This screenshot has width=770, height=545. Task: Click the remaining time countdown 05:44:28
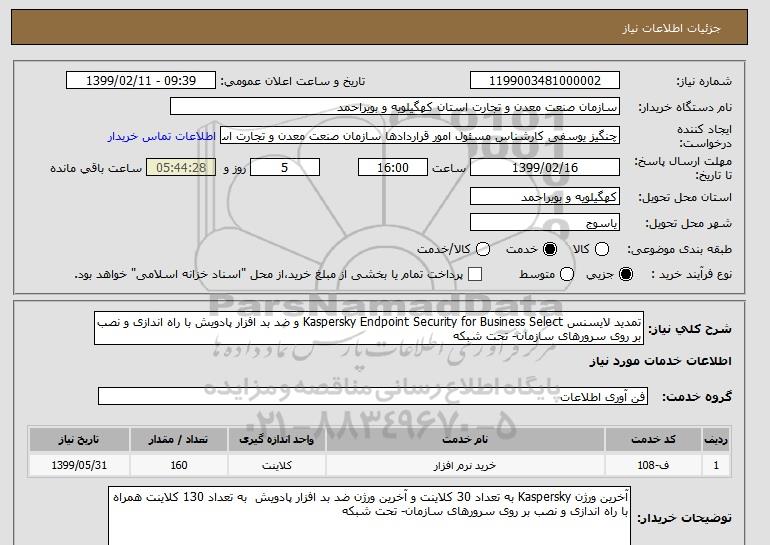(x=181, y=167)
